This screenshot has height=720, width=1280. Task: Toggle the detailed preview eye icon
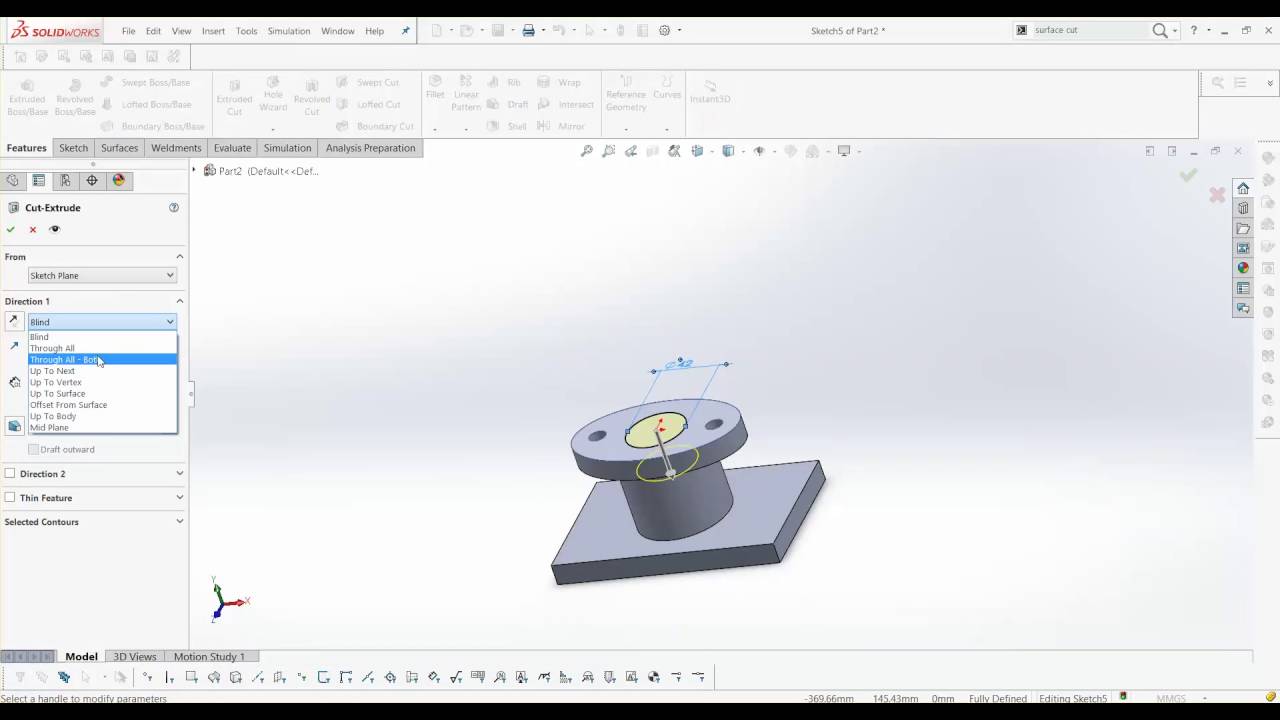click(x=55, y=229)
